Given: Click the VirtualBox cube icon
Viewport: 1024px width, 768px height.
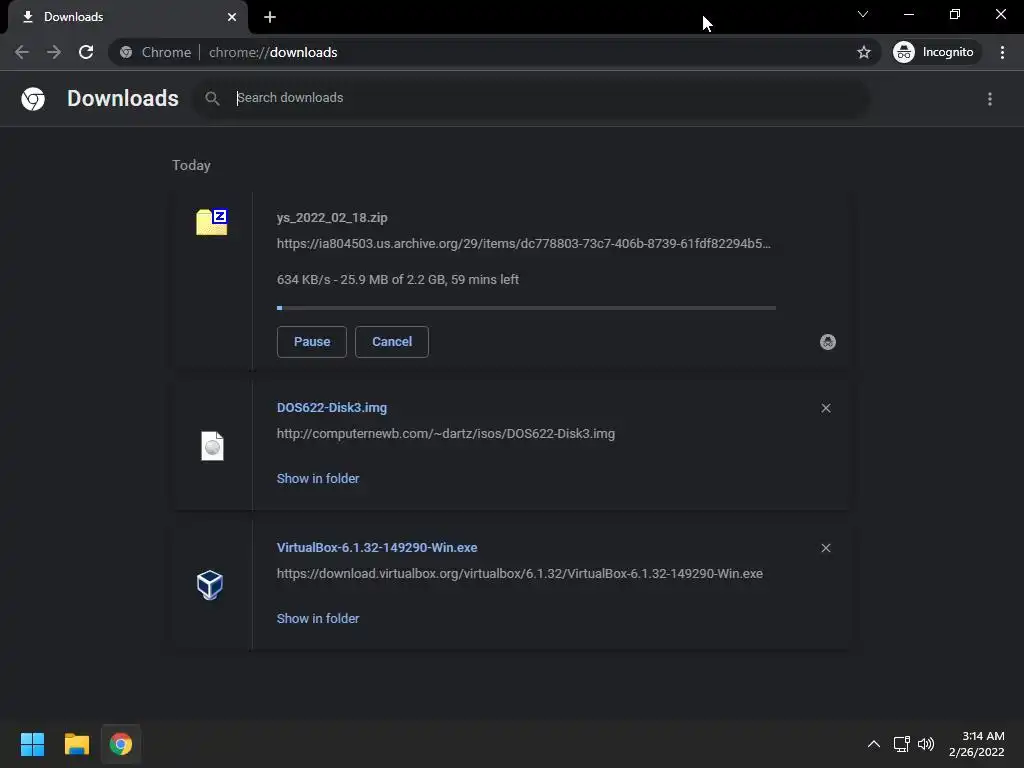Looking at the screenshot, I should click(x=210, y=585).
